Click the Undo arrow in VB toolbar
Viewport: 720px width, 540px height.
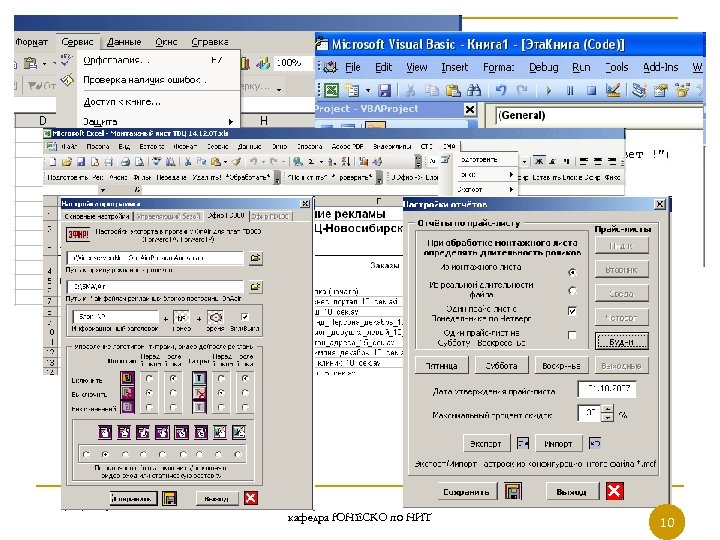(501, 90)
